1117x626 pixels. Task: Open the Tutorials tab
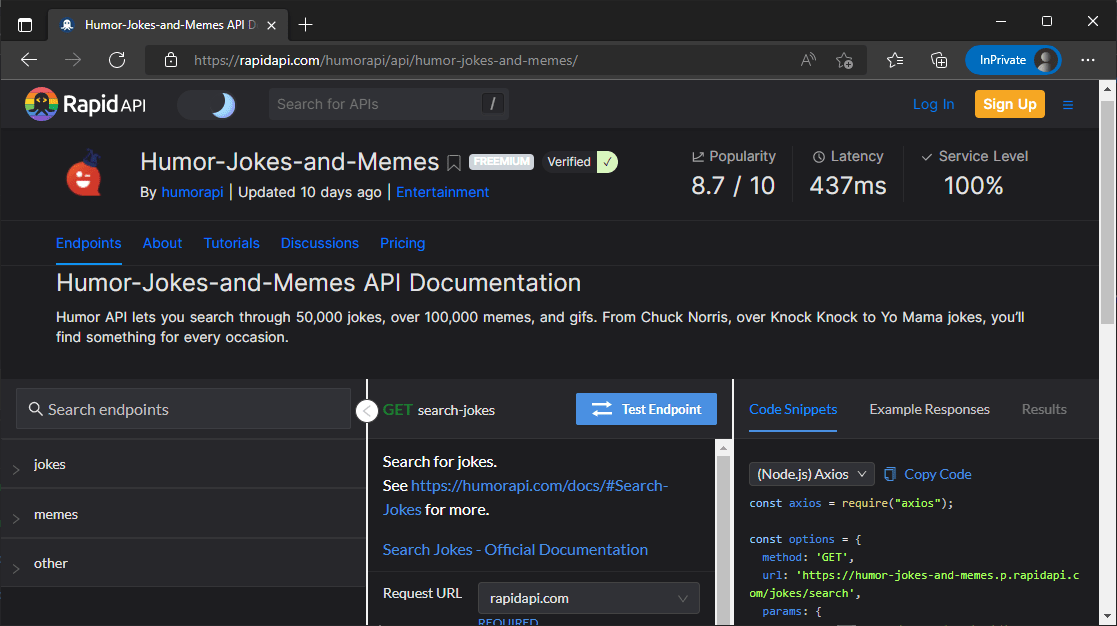232,244
